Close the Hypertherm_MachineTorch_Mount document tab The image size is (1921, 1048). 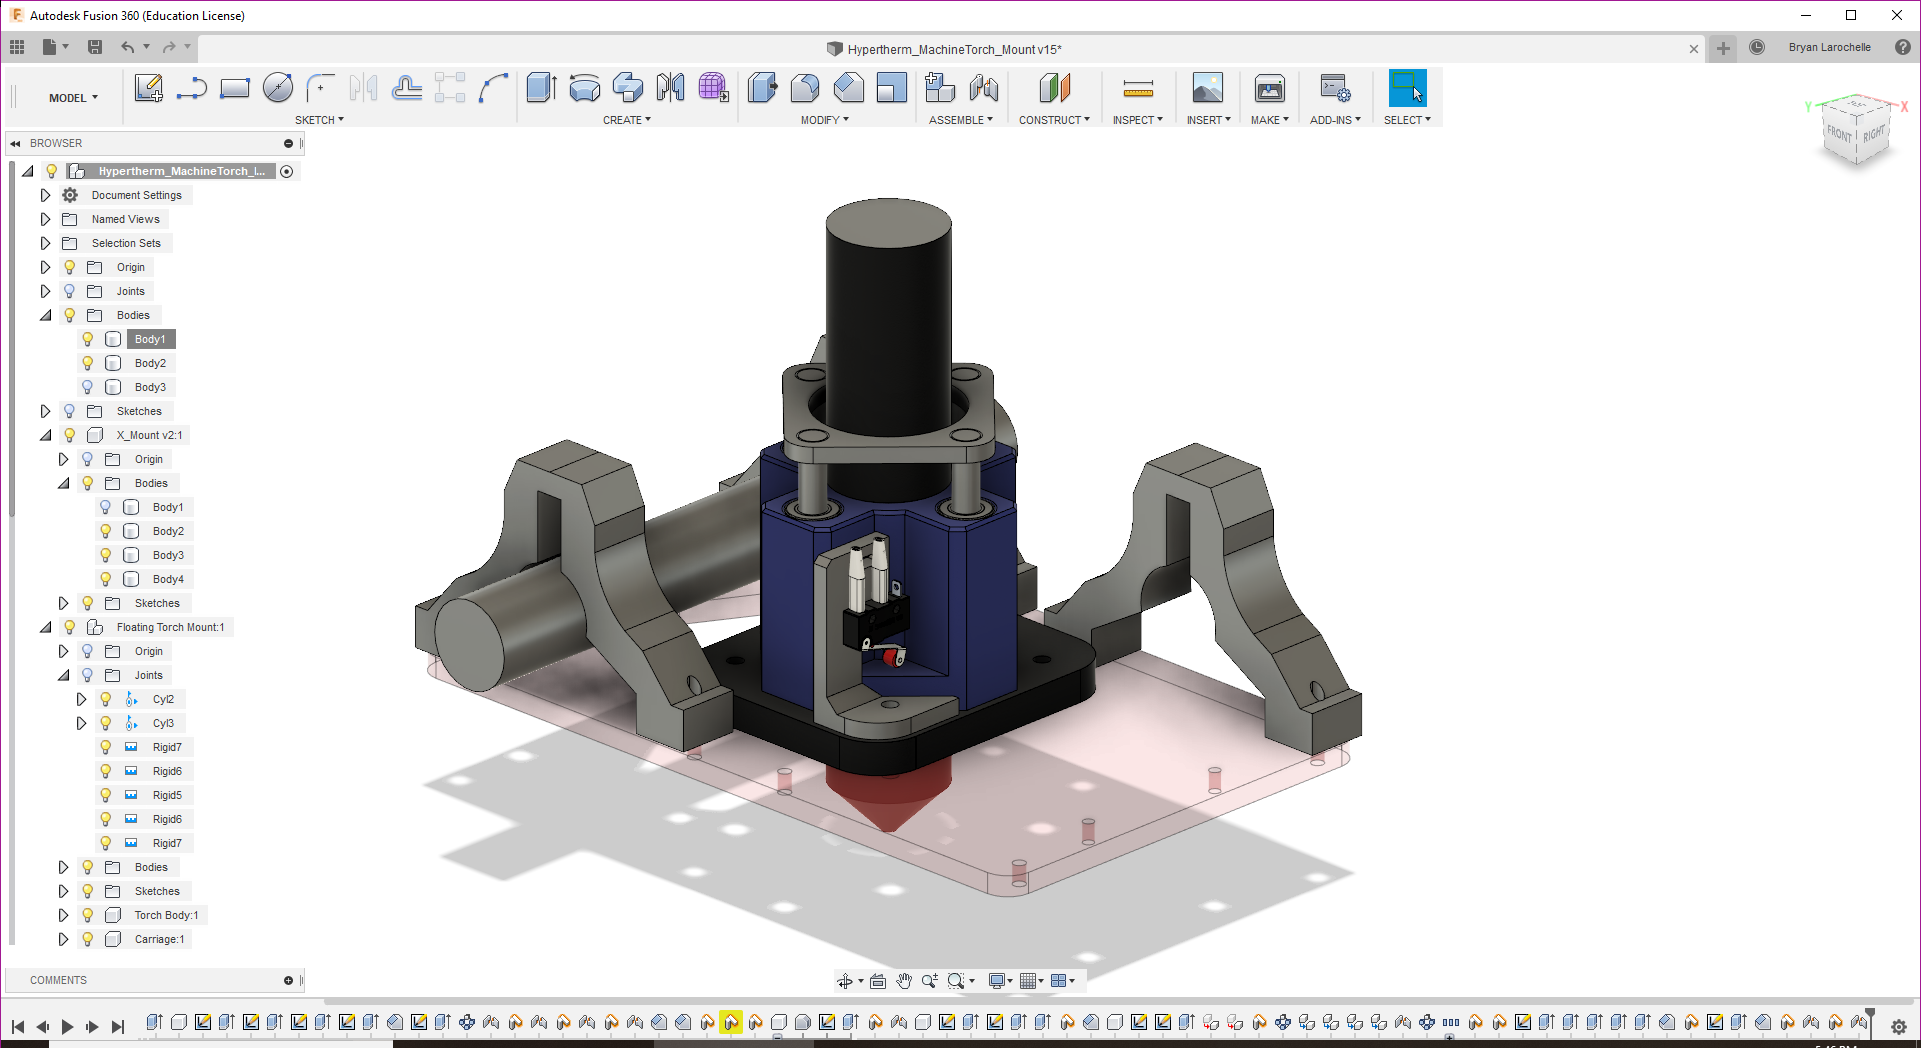point(1694,49)
